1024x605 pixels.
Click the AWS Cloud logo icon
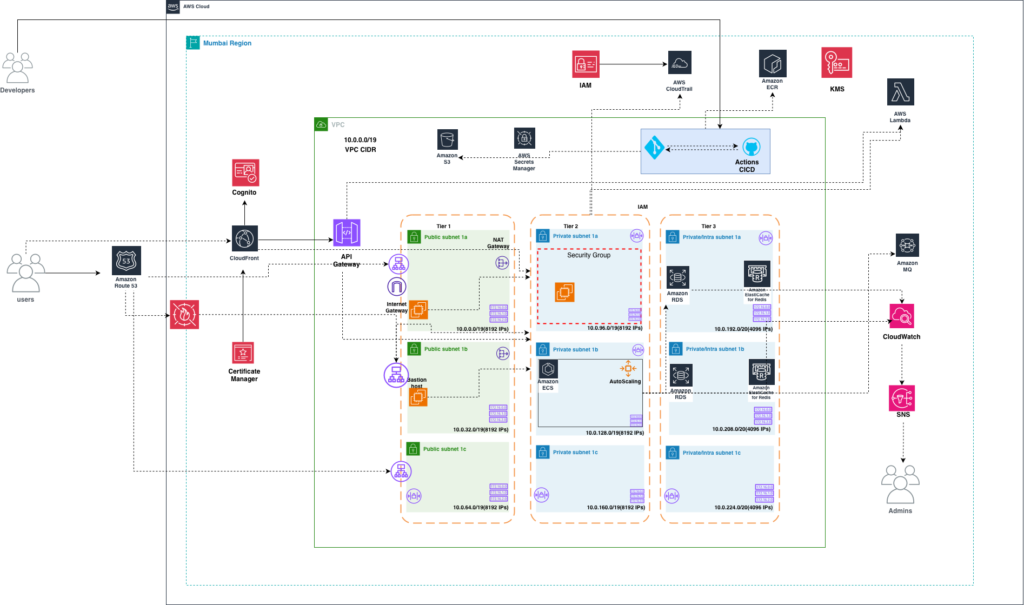[173, 7]
